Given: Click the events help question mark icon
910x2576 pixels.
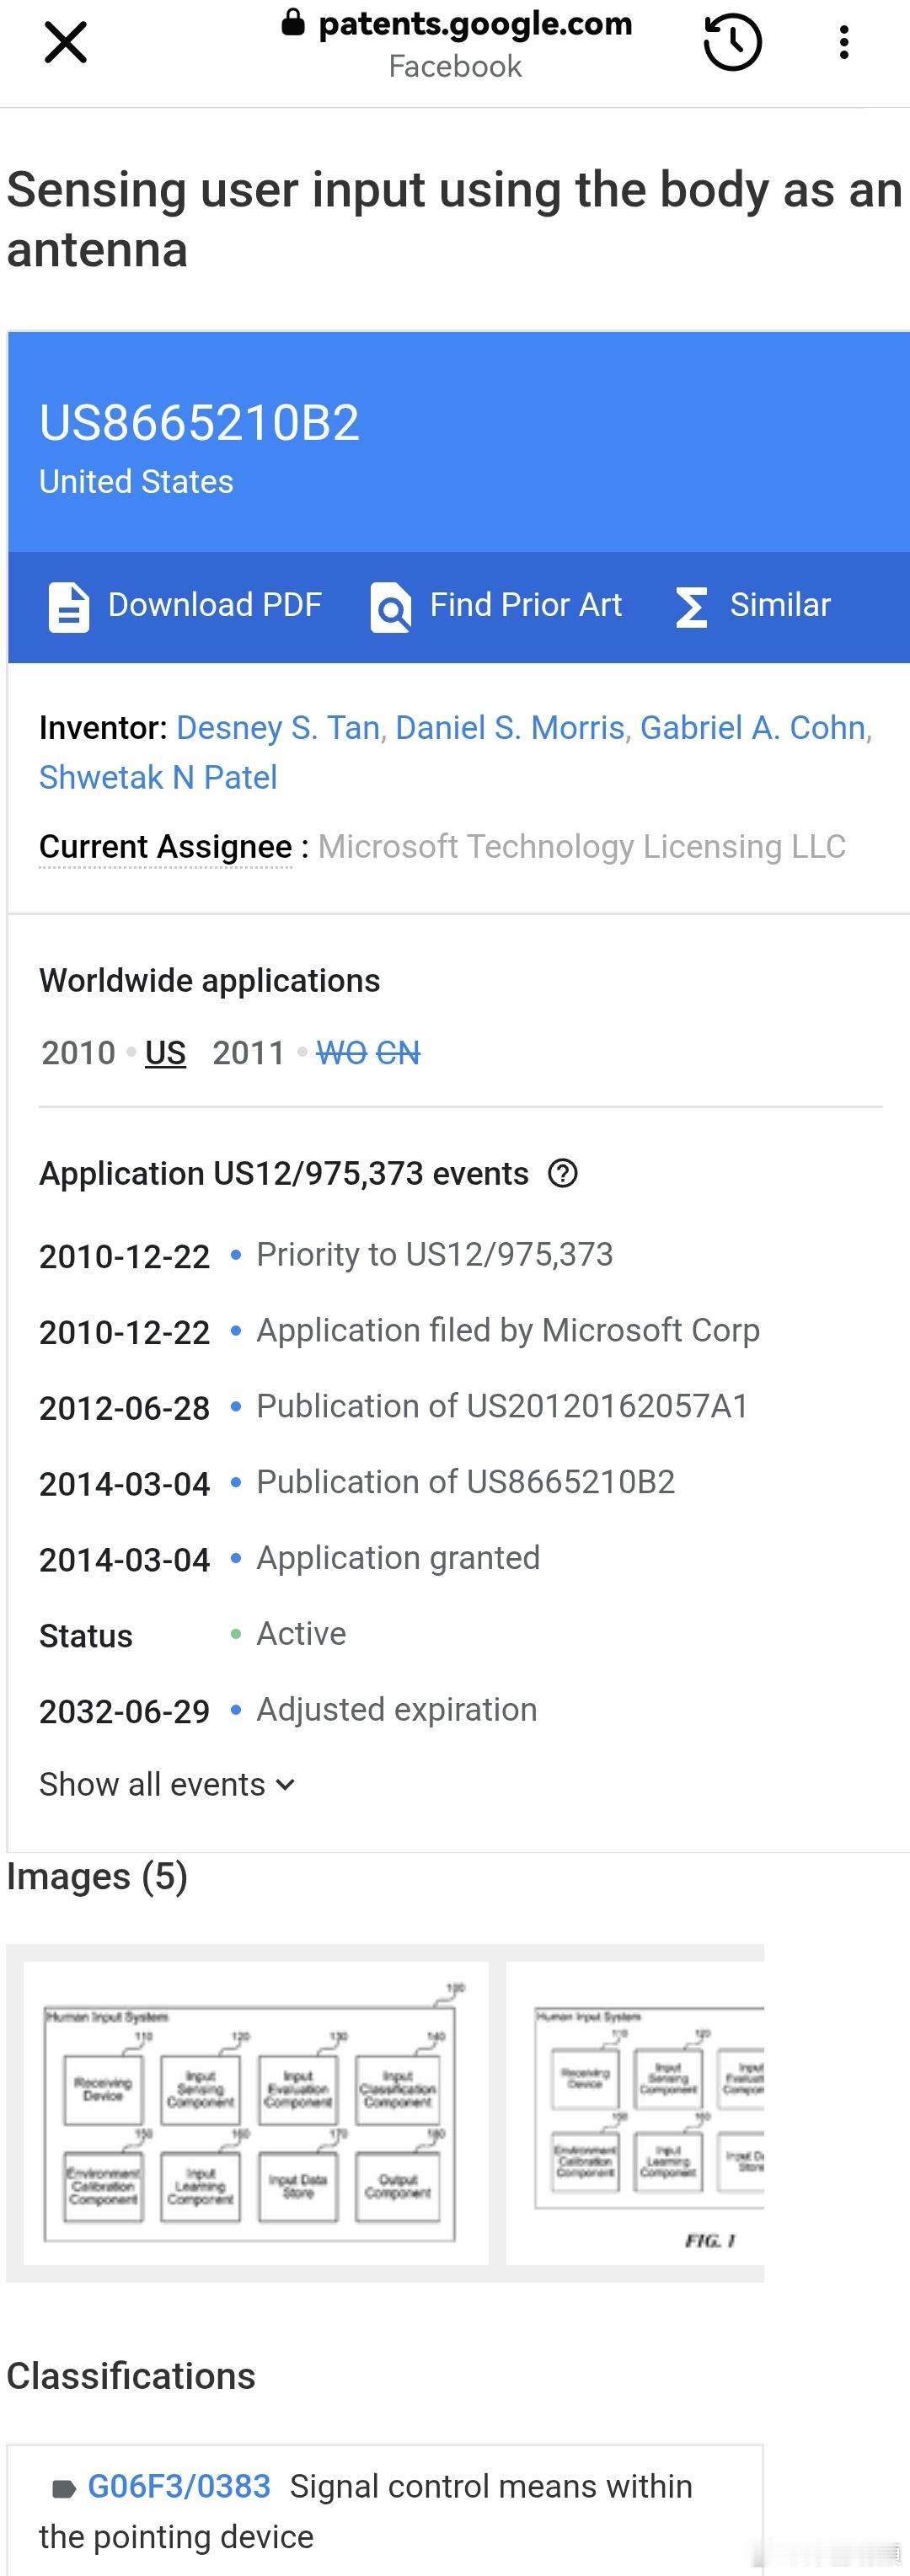Looking at the screenshot, I should (563, 1173).
